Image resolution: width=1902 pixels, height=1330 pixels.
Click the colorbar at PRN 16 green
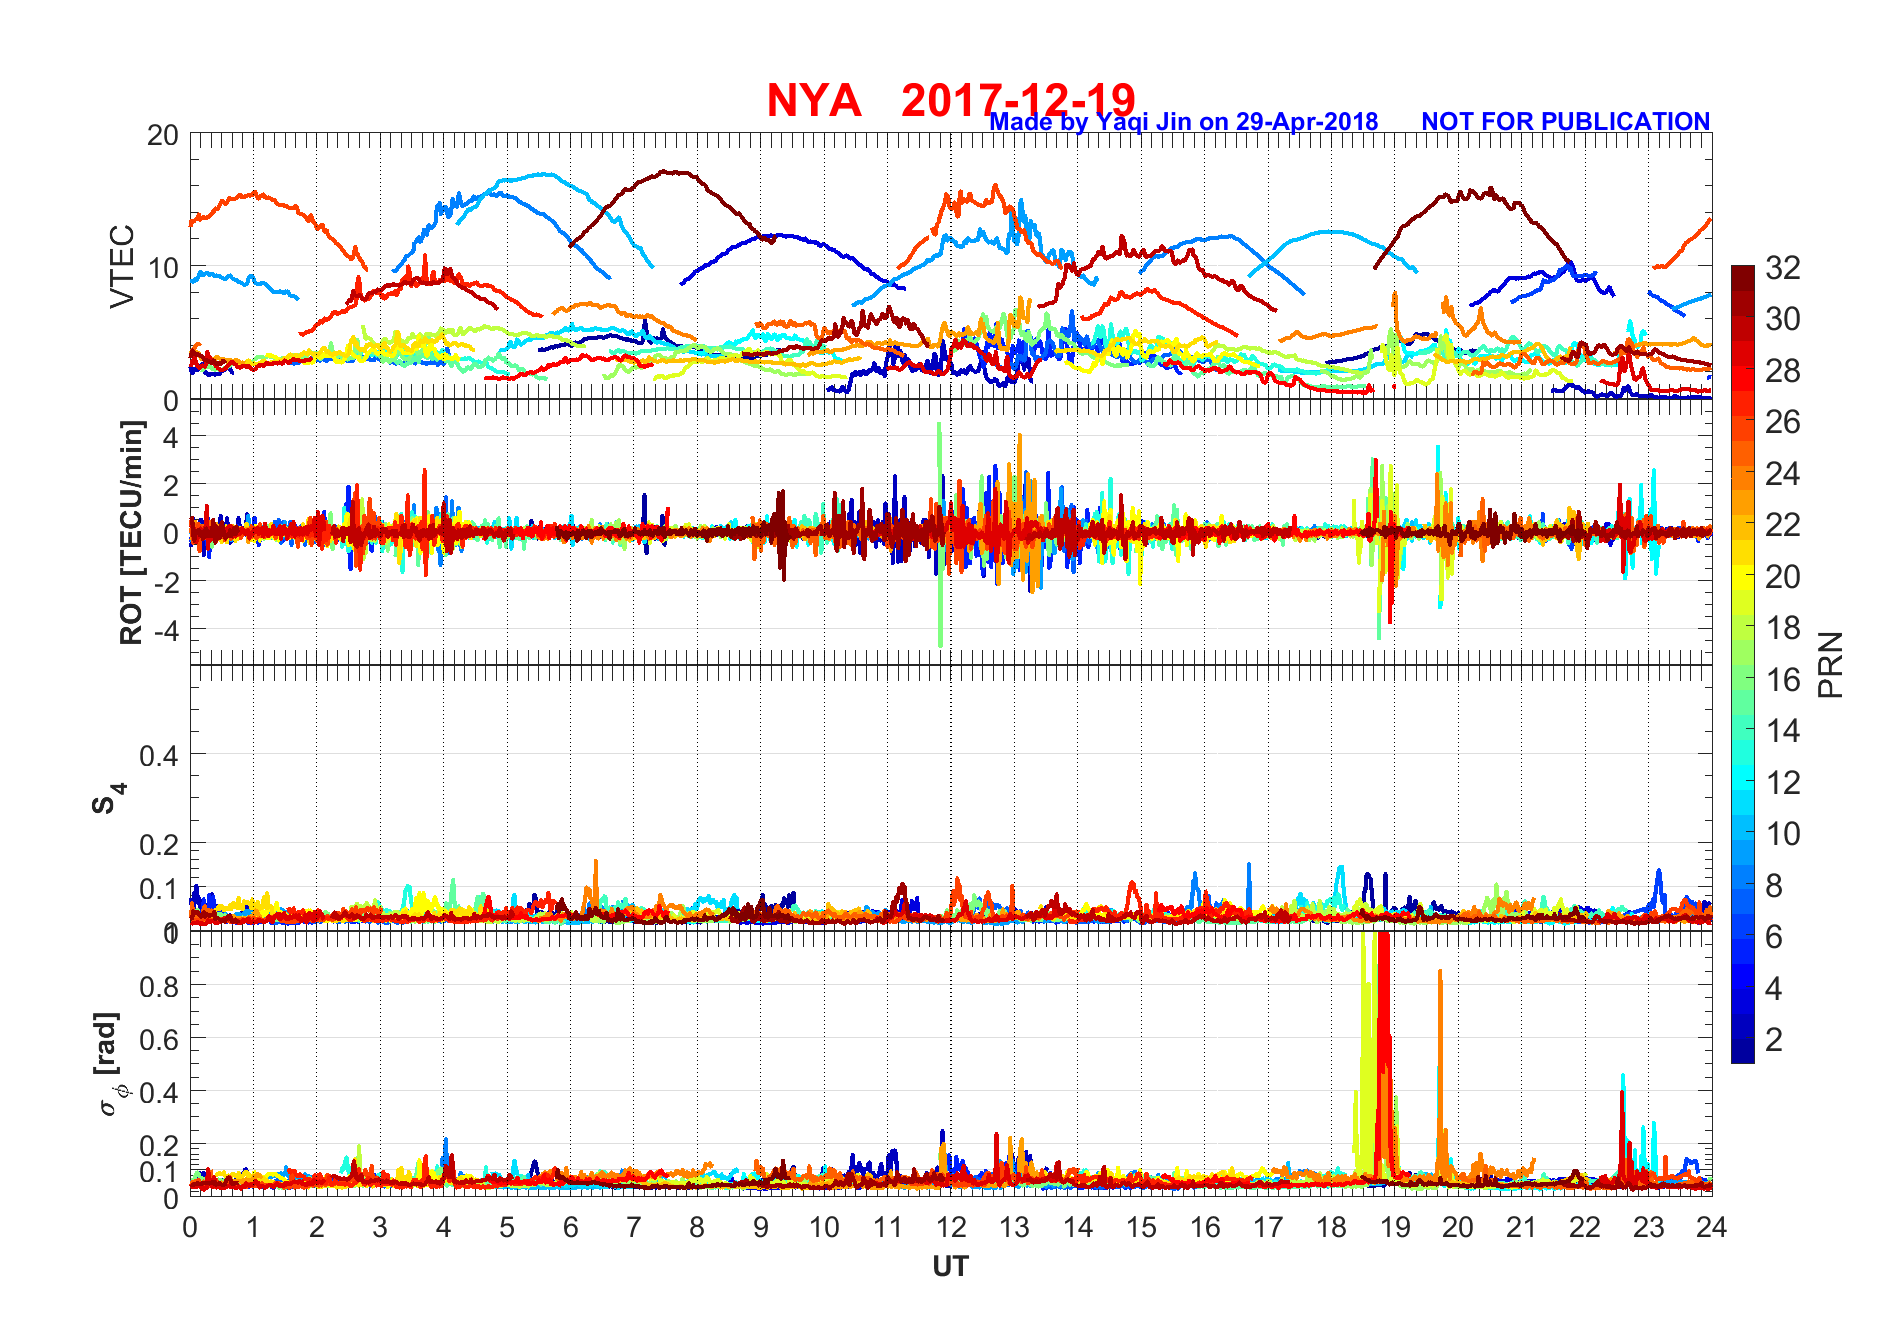[1743, 677]
